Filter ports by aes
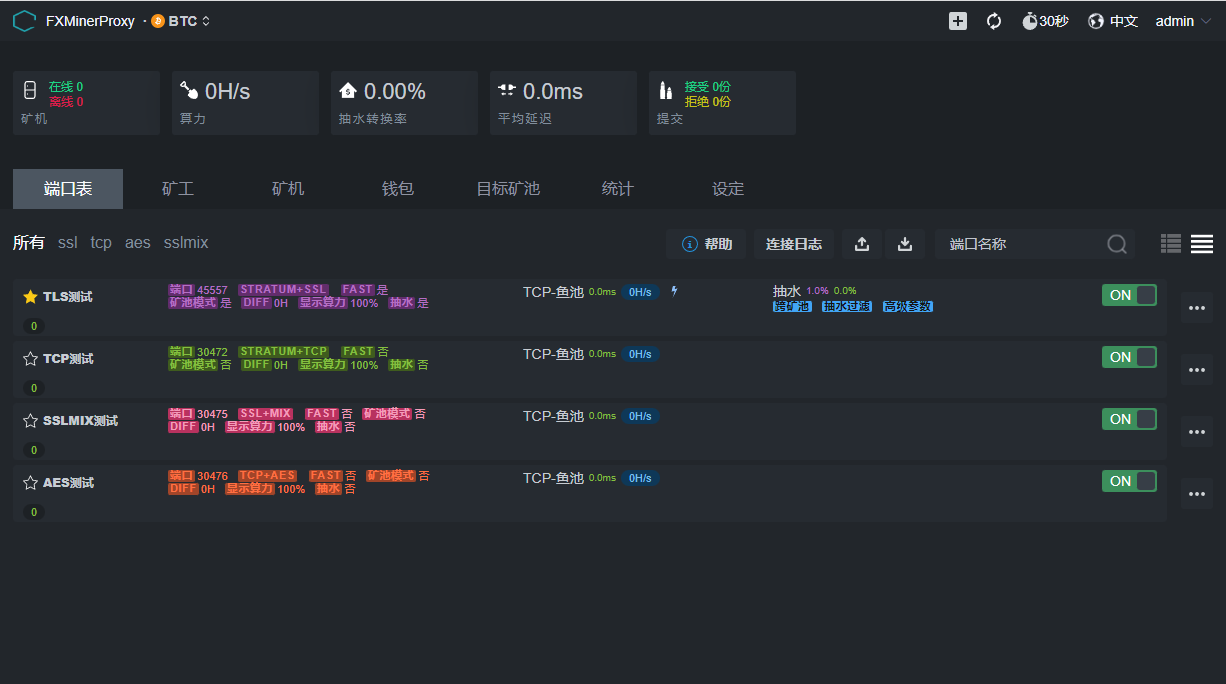1226x684 pixels. click(x=138, y=243)
